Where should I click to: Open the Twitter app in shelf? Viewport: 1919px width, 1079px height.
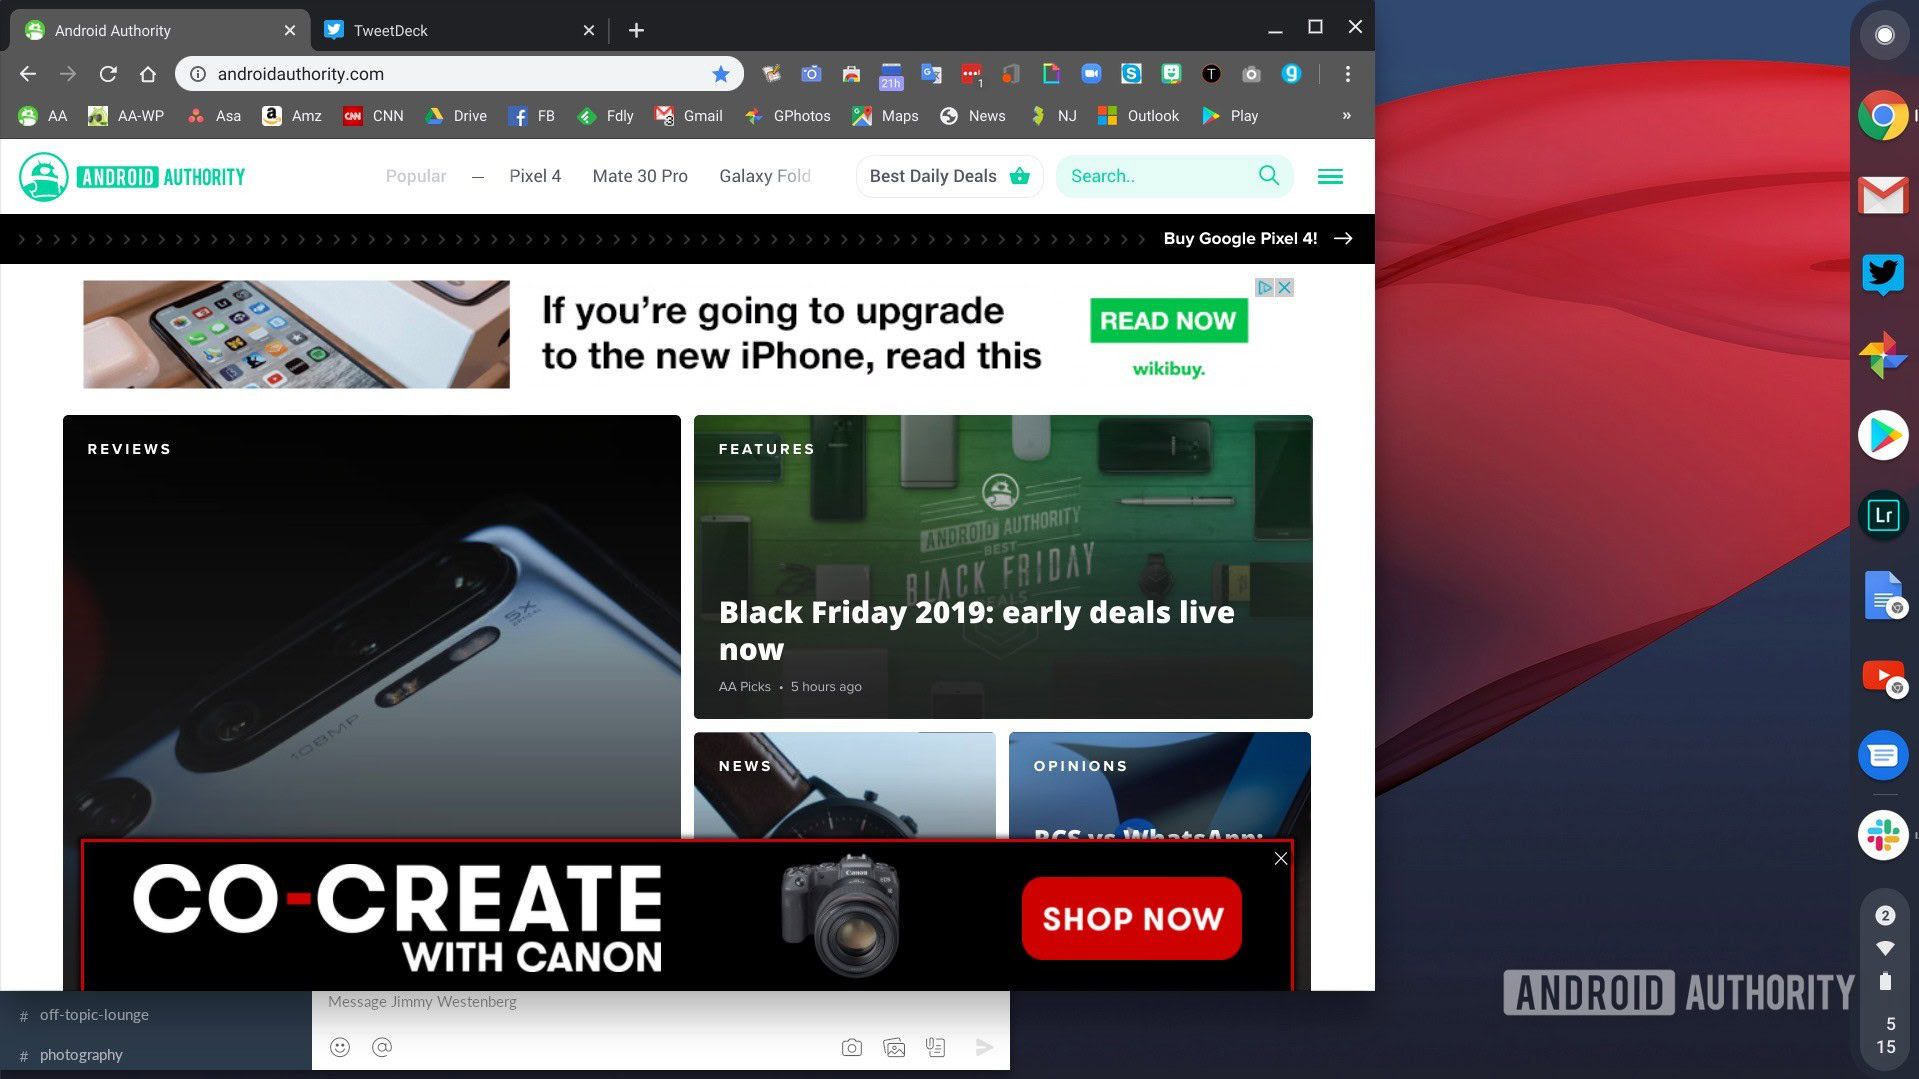click(x=1883, y=275)
